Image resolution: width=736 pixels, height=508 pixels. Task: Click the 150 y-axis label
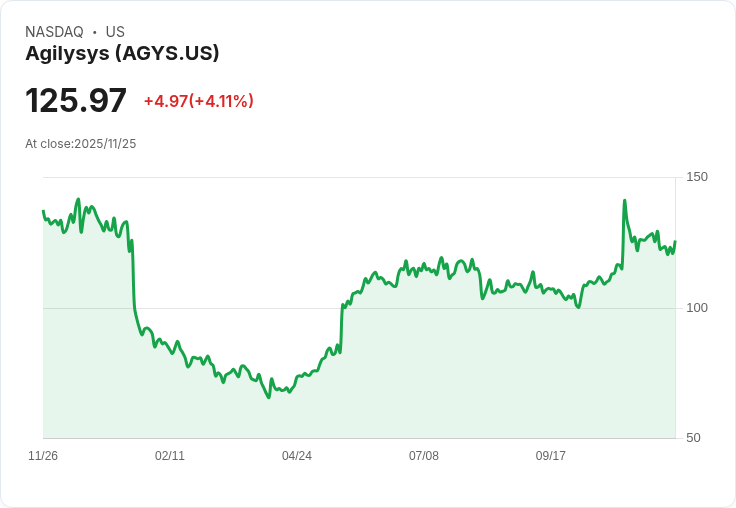coord(696,177)
